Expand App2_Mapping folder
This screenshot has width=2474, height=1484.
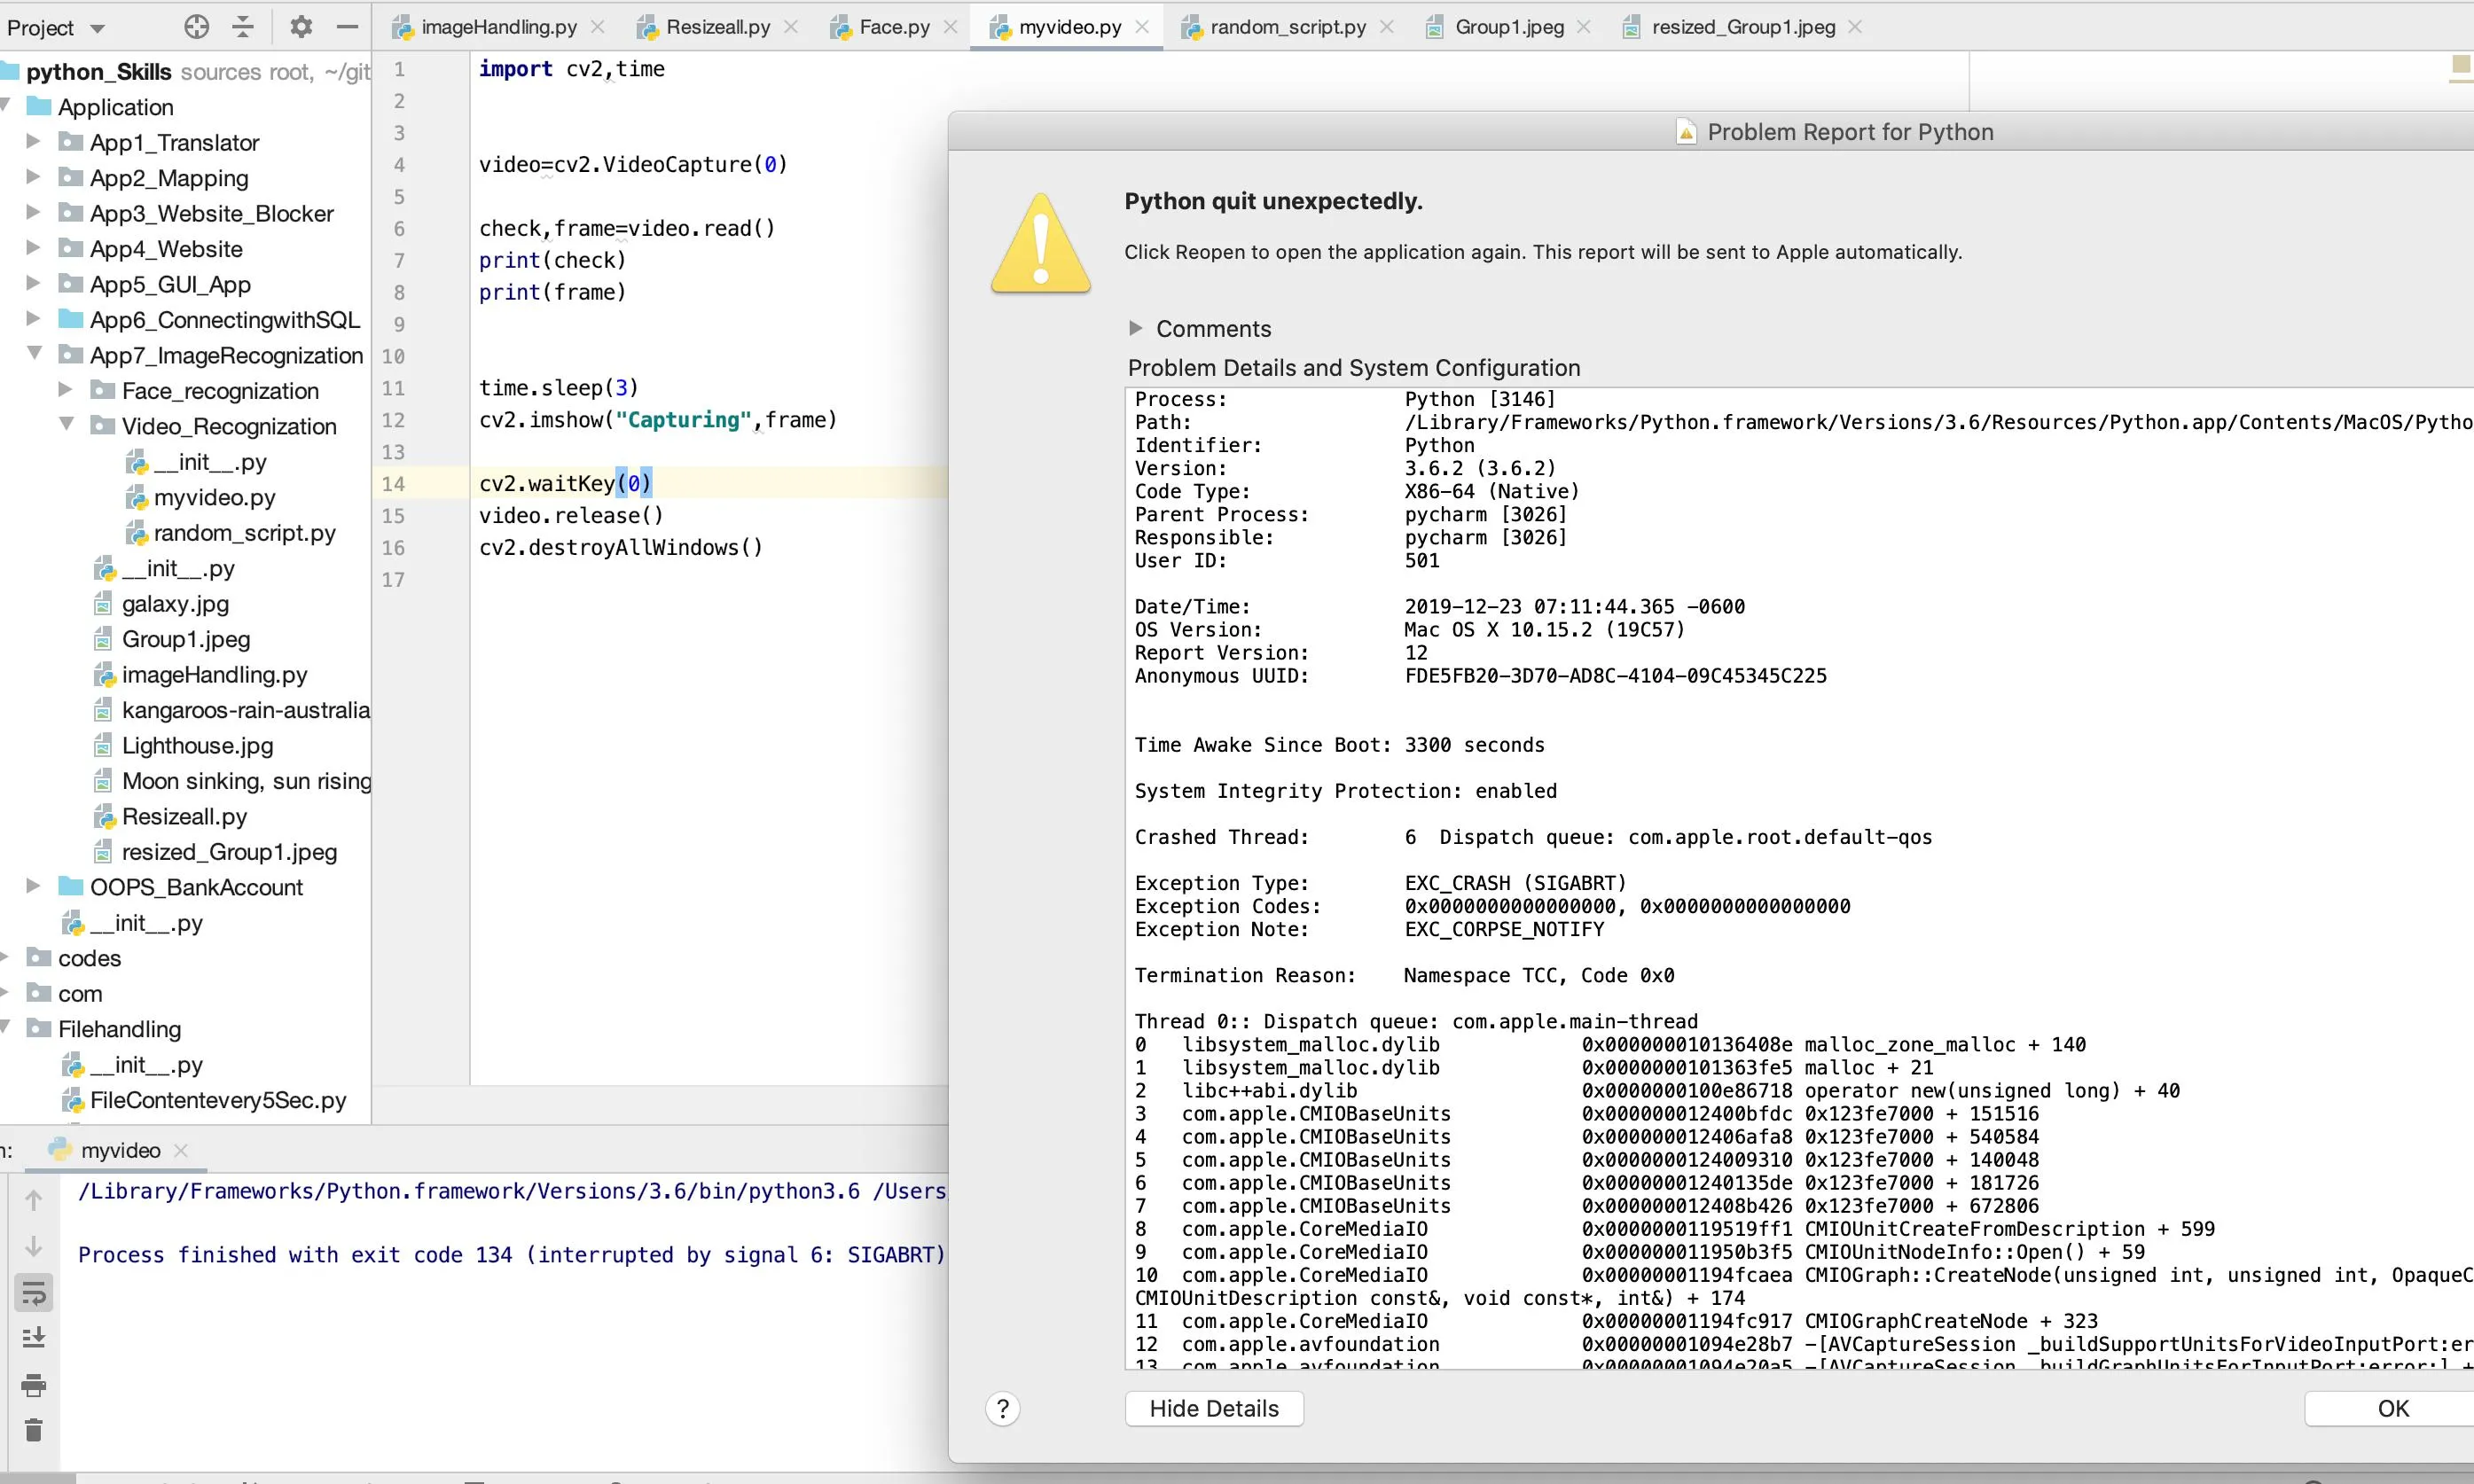(33, 177)
